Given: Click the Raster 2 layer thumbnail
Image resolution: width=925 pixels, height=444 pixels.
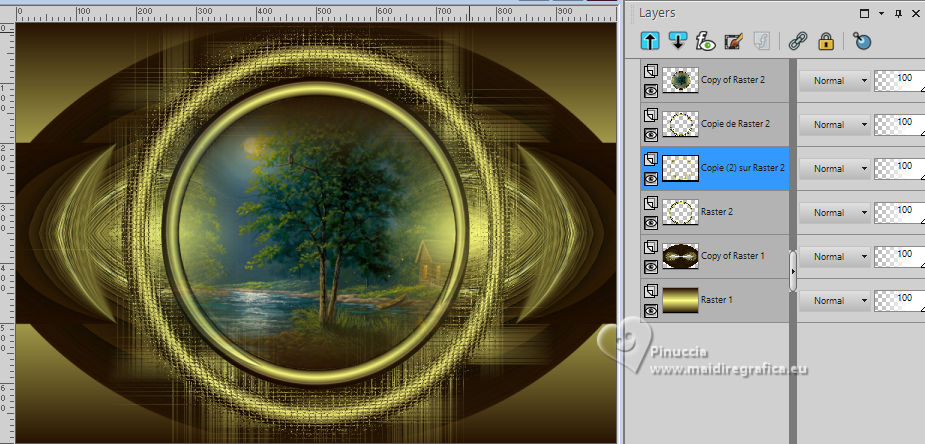Looking at the screenshot, I should (681, 212).
